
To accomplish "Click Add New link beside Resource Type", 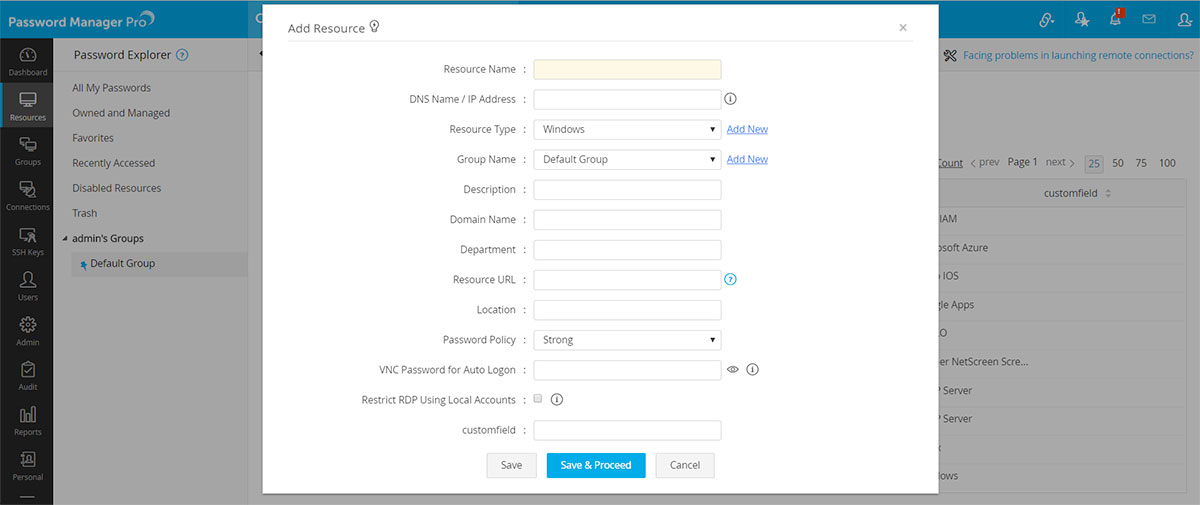I will pos(747,129).
